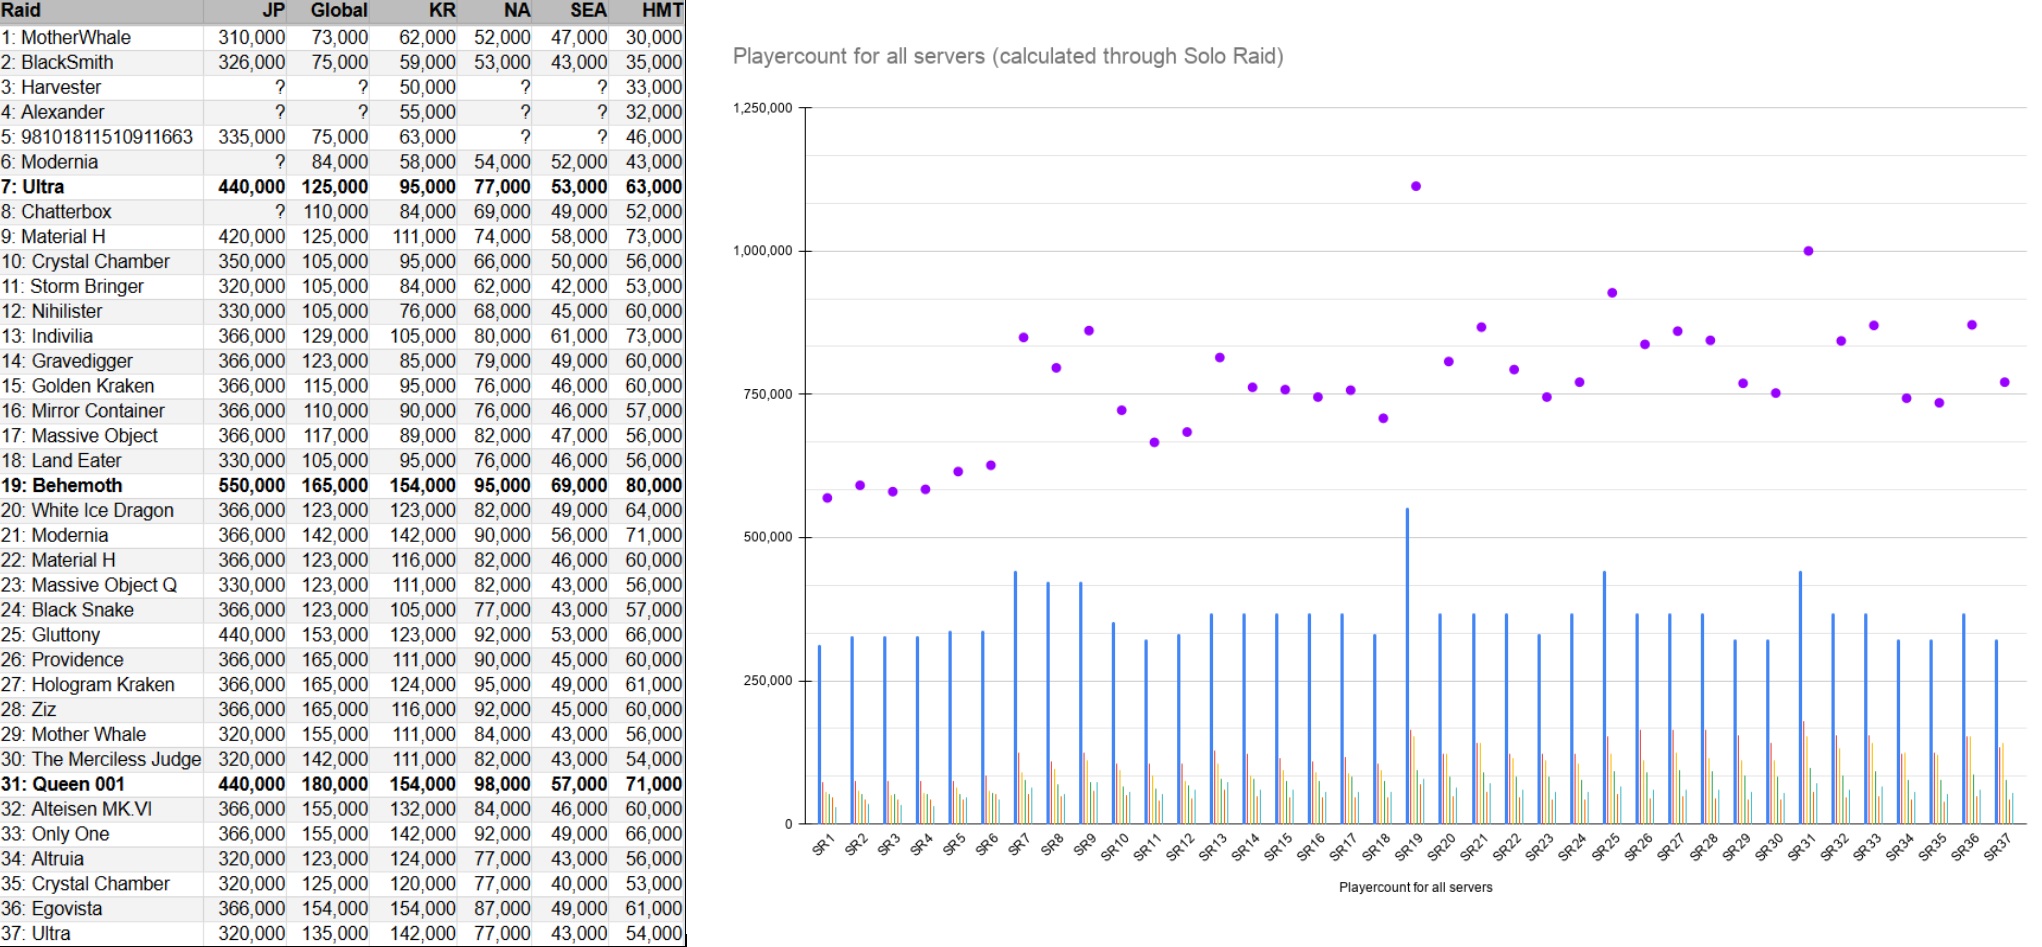
Task: Select the JP column header
Action: click(x=273, y=11)
